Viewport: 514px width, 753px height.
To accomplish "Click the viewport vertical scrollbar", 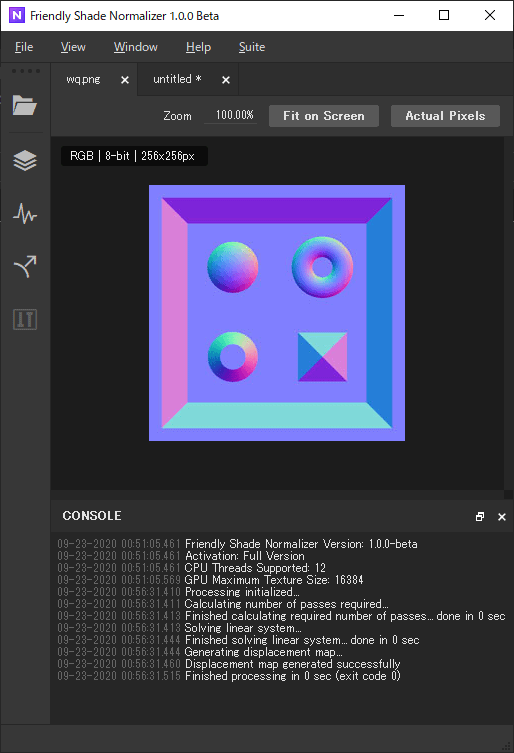I will pos(508,312).
